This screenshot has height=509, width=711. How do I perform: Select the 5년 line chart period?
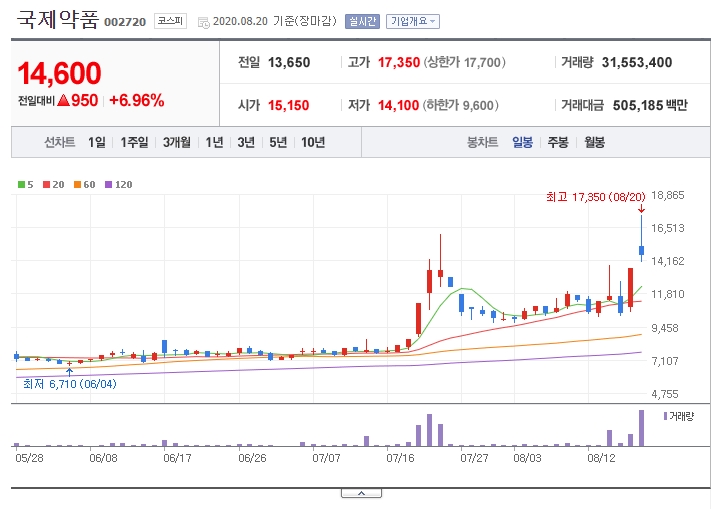pos(278,142)
